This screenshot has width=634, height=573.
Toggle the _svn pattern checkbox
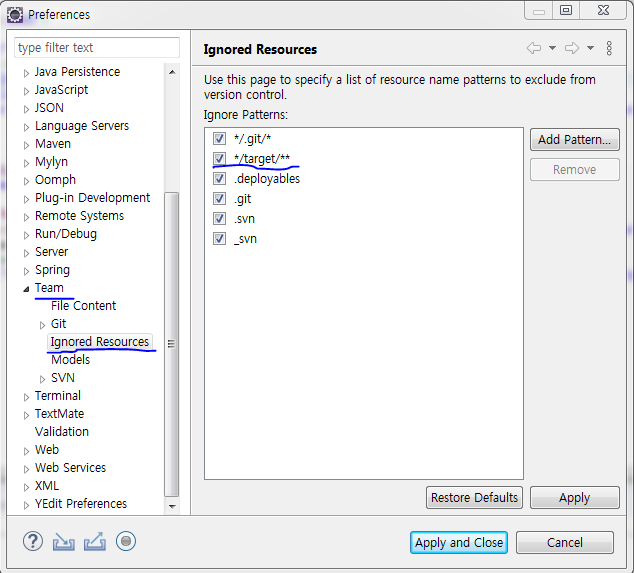(219, 239)
